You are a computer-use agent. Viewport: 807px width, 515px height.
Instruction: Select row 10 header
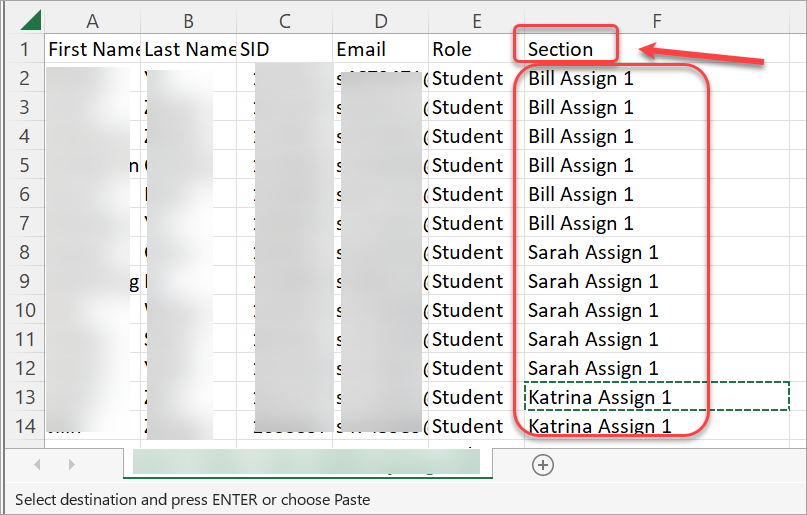click(x=25, y=310)
